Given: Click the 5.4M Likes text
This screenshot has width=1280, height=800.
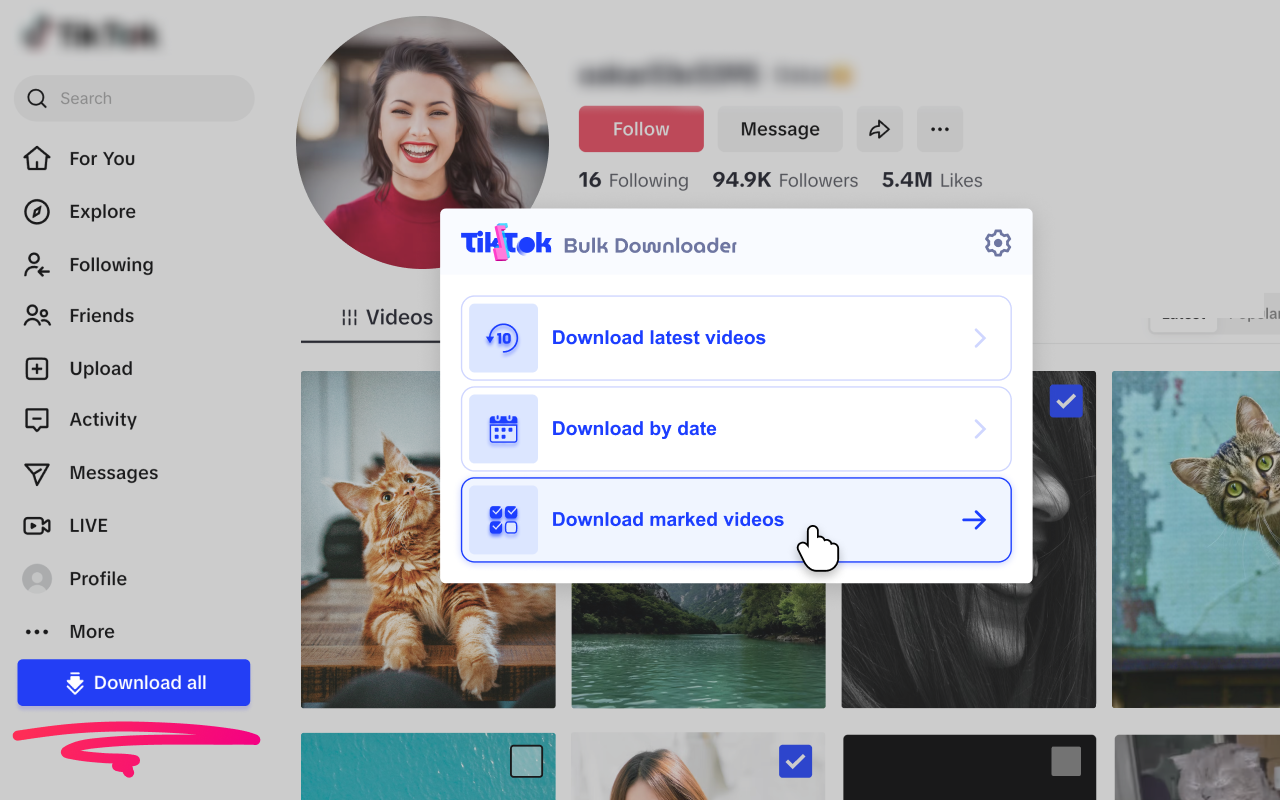Looking at the screenshot, I should (x=932, y=180).
